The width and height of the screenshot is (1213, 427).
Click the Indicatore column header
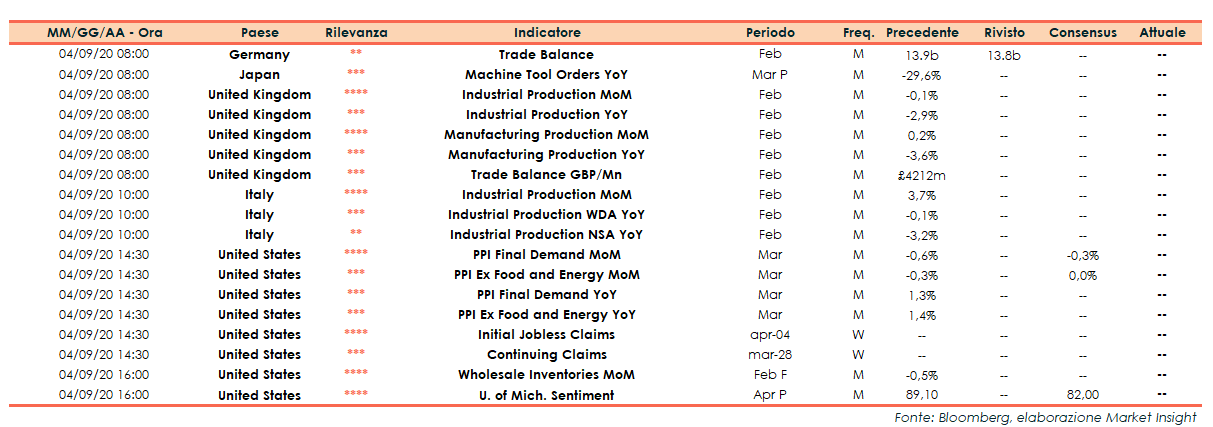(x=546, y=33)
